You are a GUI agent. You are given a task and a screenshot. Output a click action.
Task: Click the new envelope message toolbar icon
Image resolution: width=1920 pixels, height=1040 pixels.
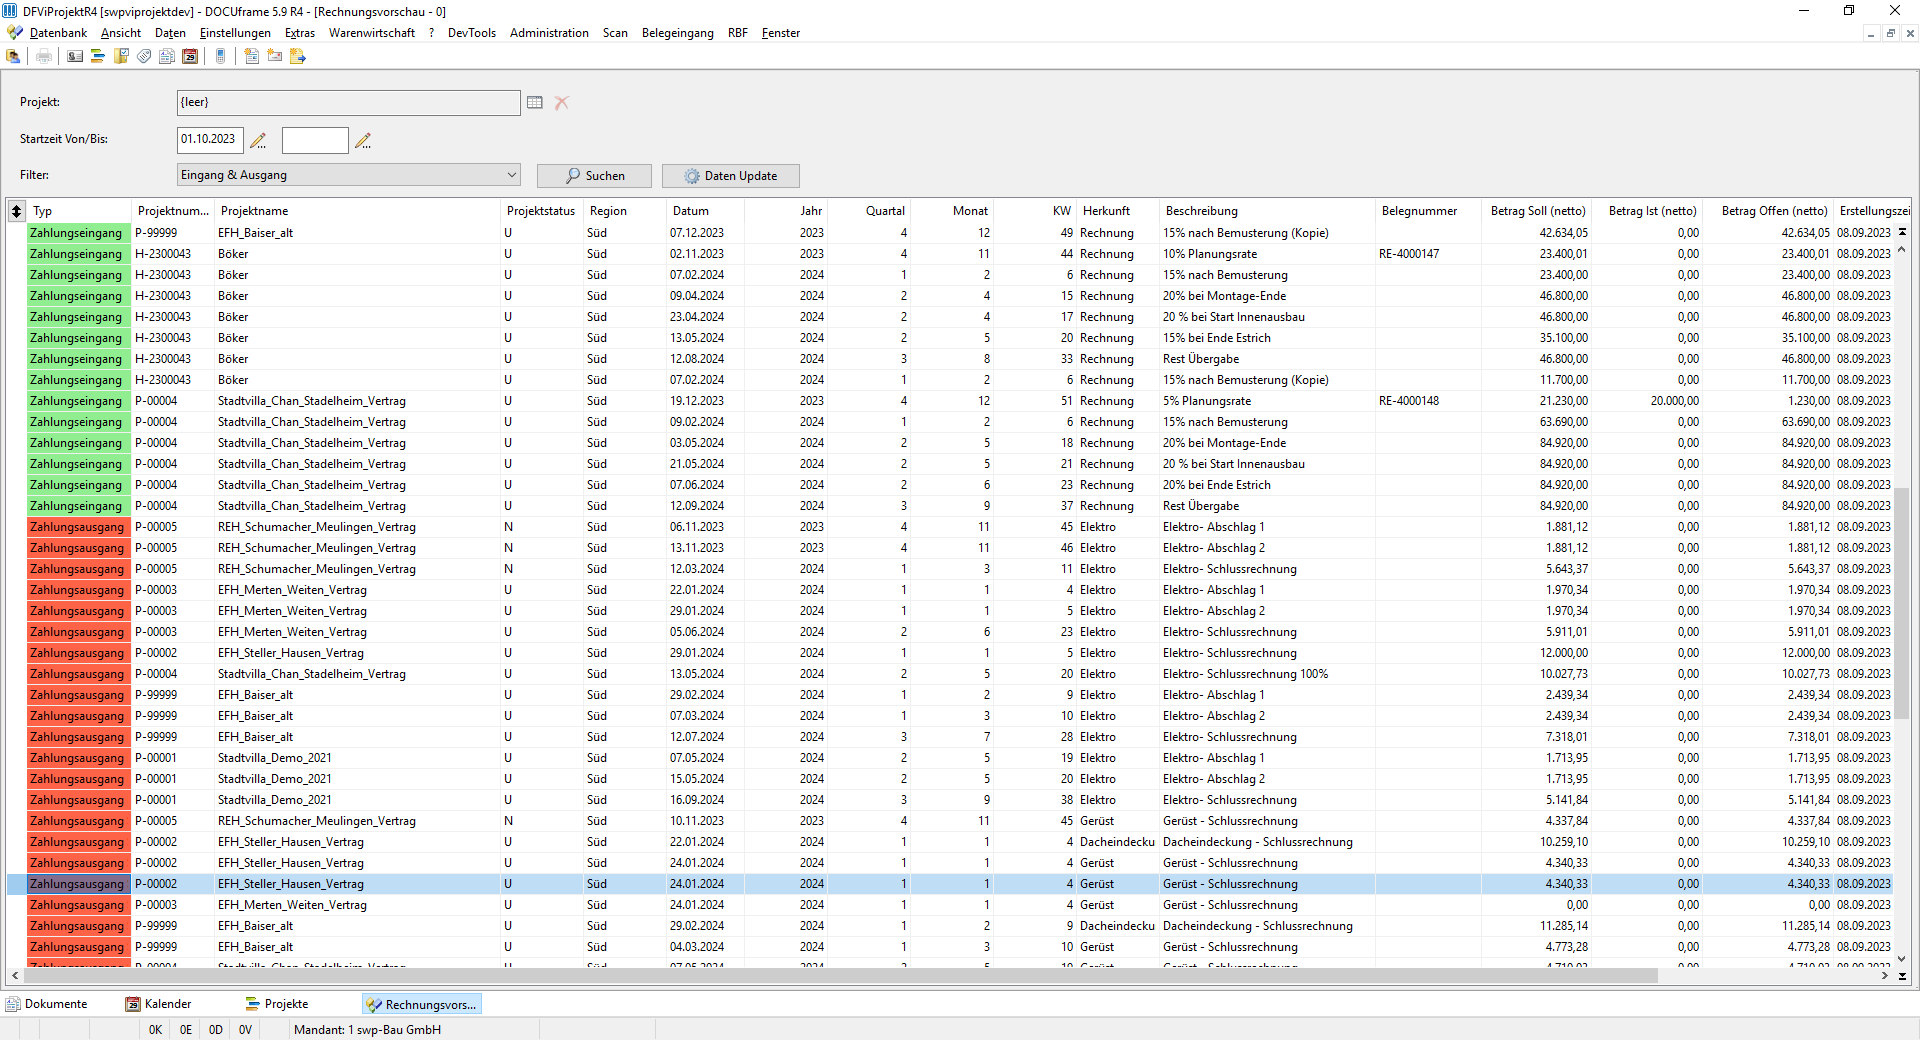(x=275, y=57)
